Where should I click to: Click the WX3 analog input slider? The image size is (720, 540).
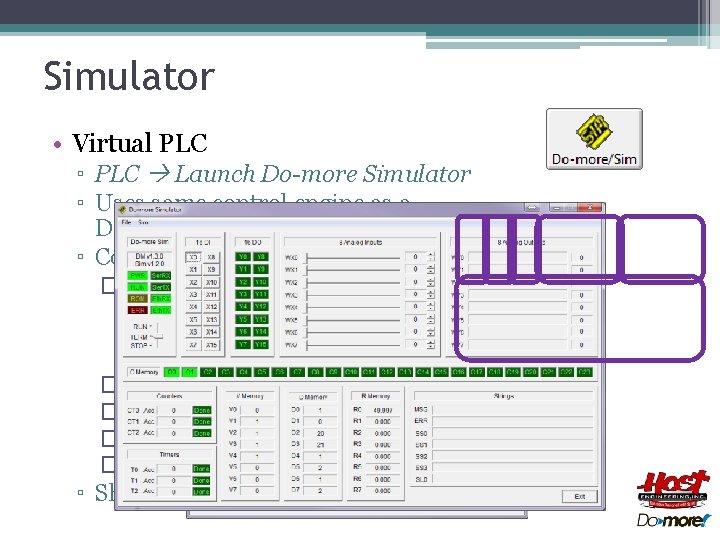tap(353, 295)
